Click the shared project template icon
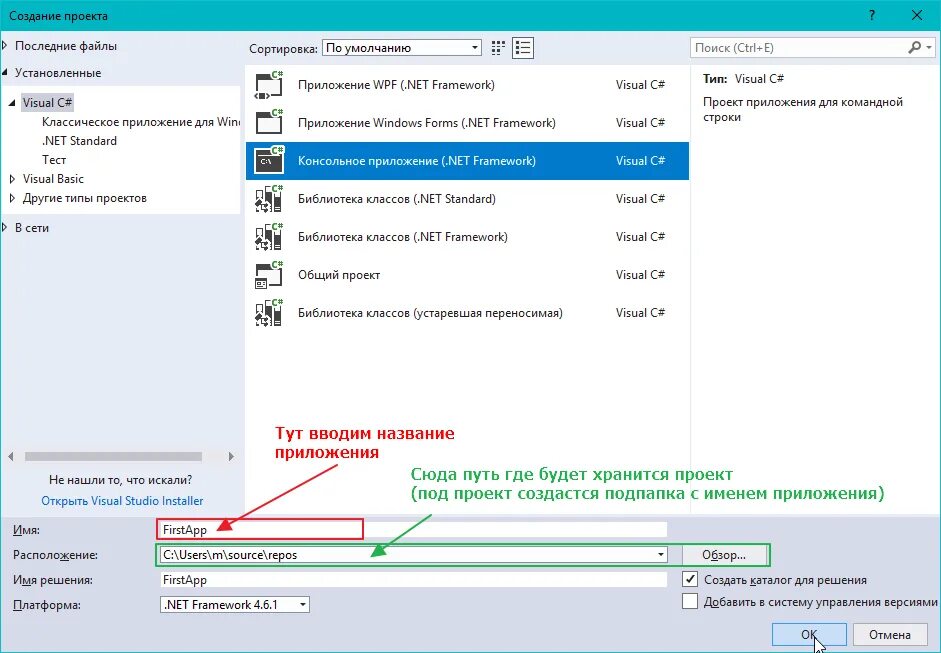 pos(269,275)
